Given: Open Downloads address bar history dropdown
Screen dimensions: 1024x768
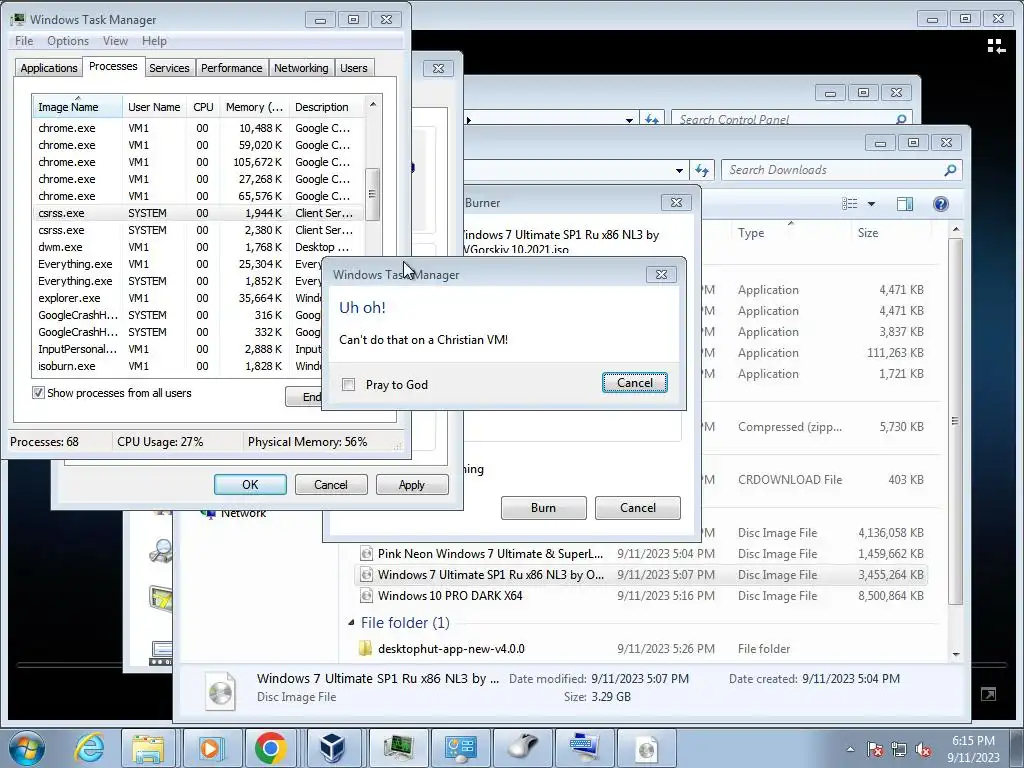Looking at the screenshot, I should point(679,170).
